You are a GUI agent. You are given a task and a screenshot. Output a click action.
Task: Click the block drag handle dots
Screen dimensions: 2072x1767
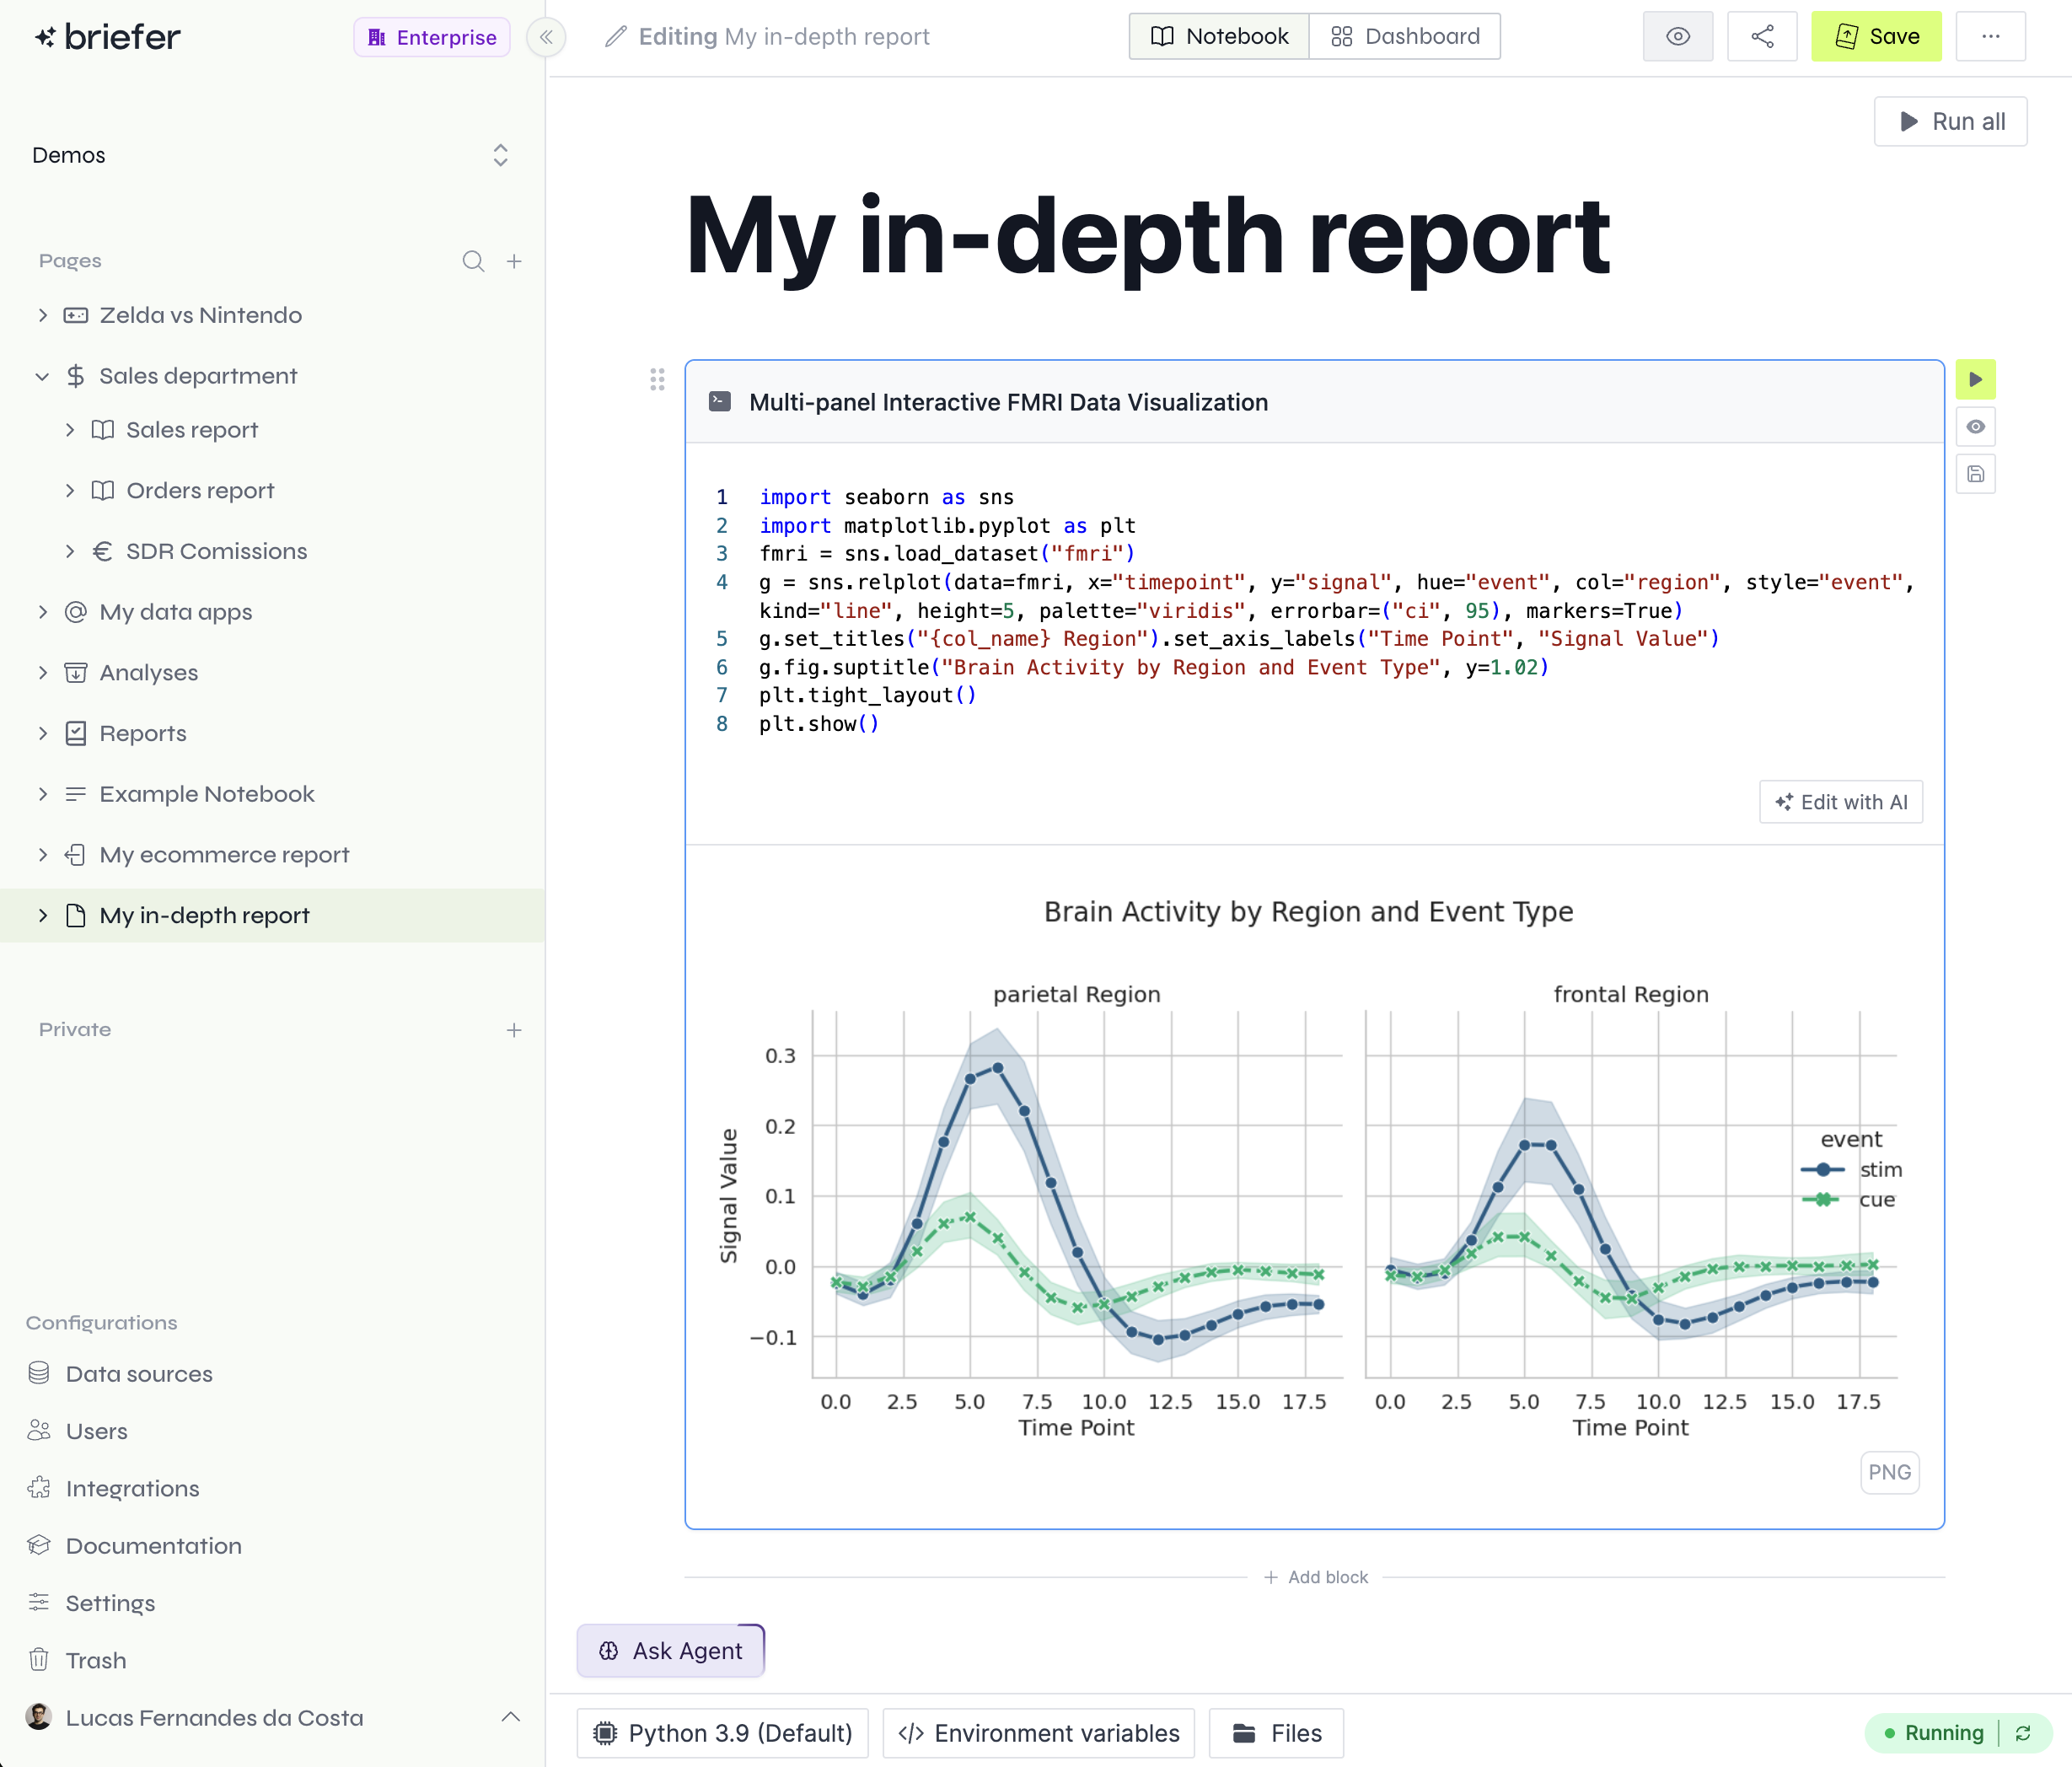657,380
